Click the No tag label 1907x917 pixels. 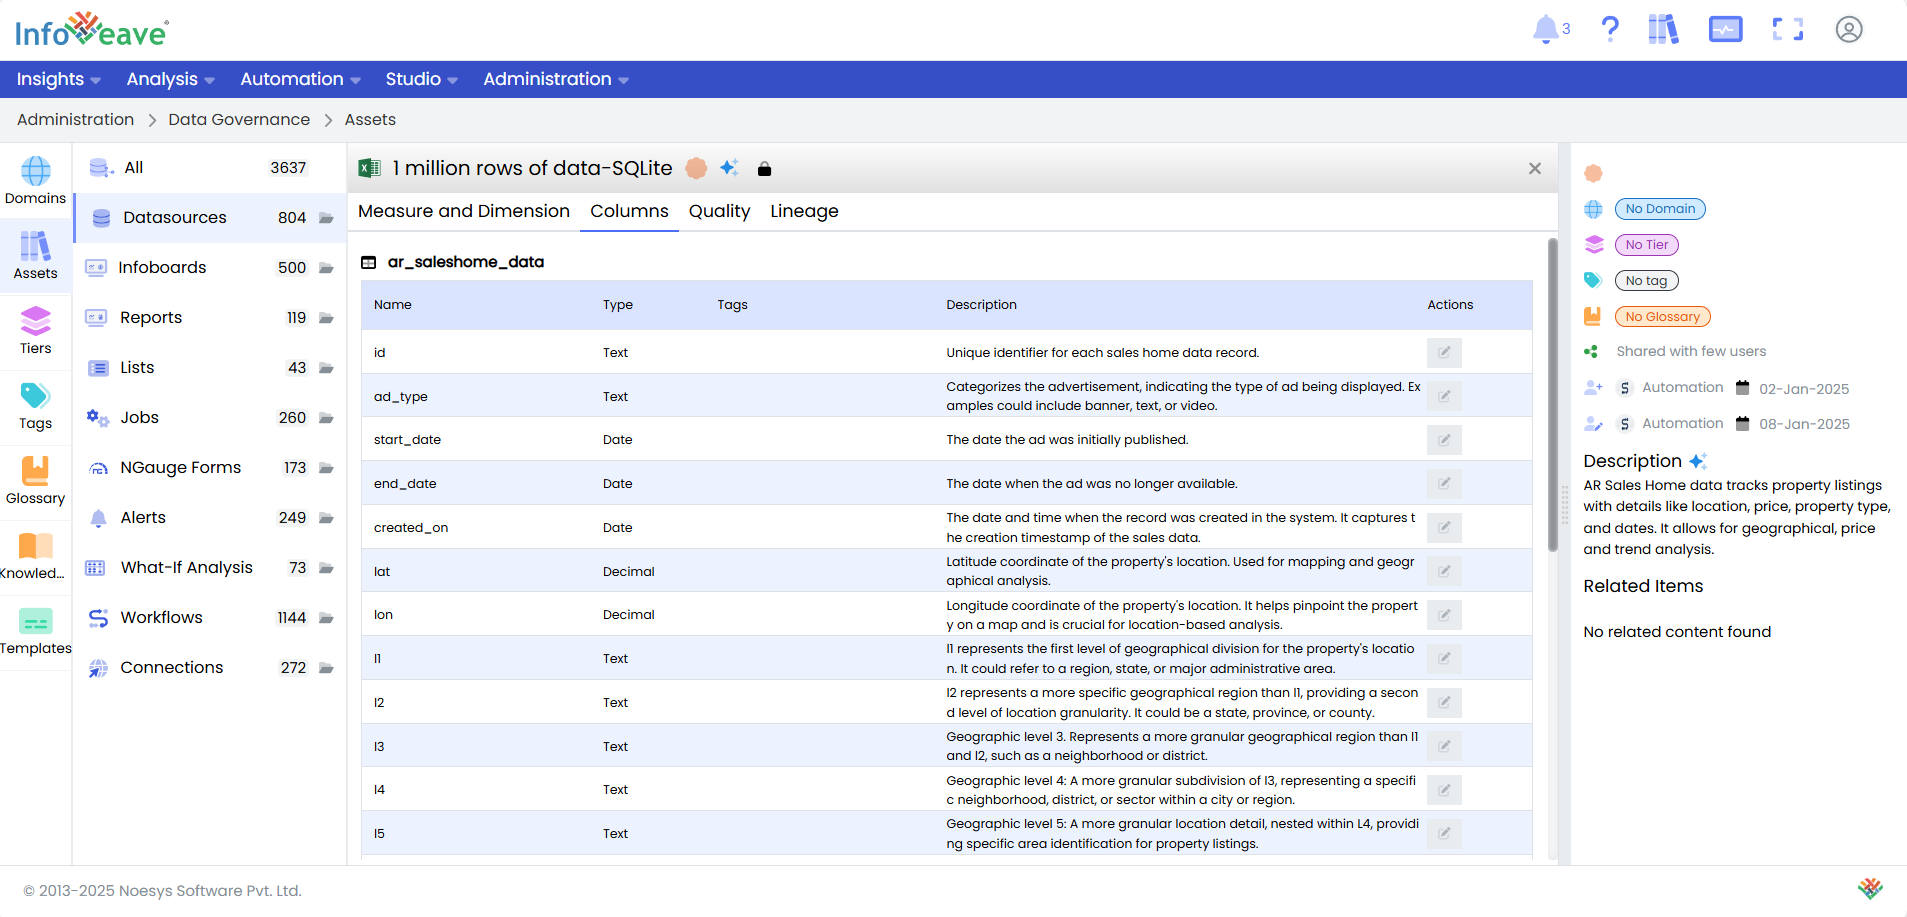(x=1646, y=281)
